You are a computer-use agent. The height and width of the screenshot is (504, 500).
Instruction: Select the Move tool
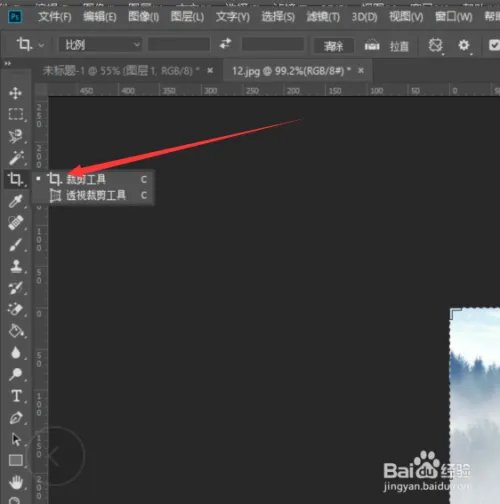(x=15, y=93)
